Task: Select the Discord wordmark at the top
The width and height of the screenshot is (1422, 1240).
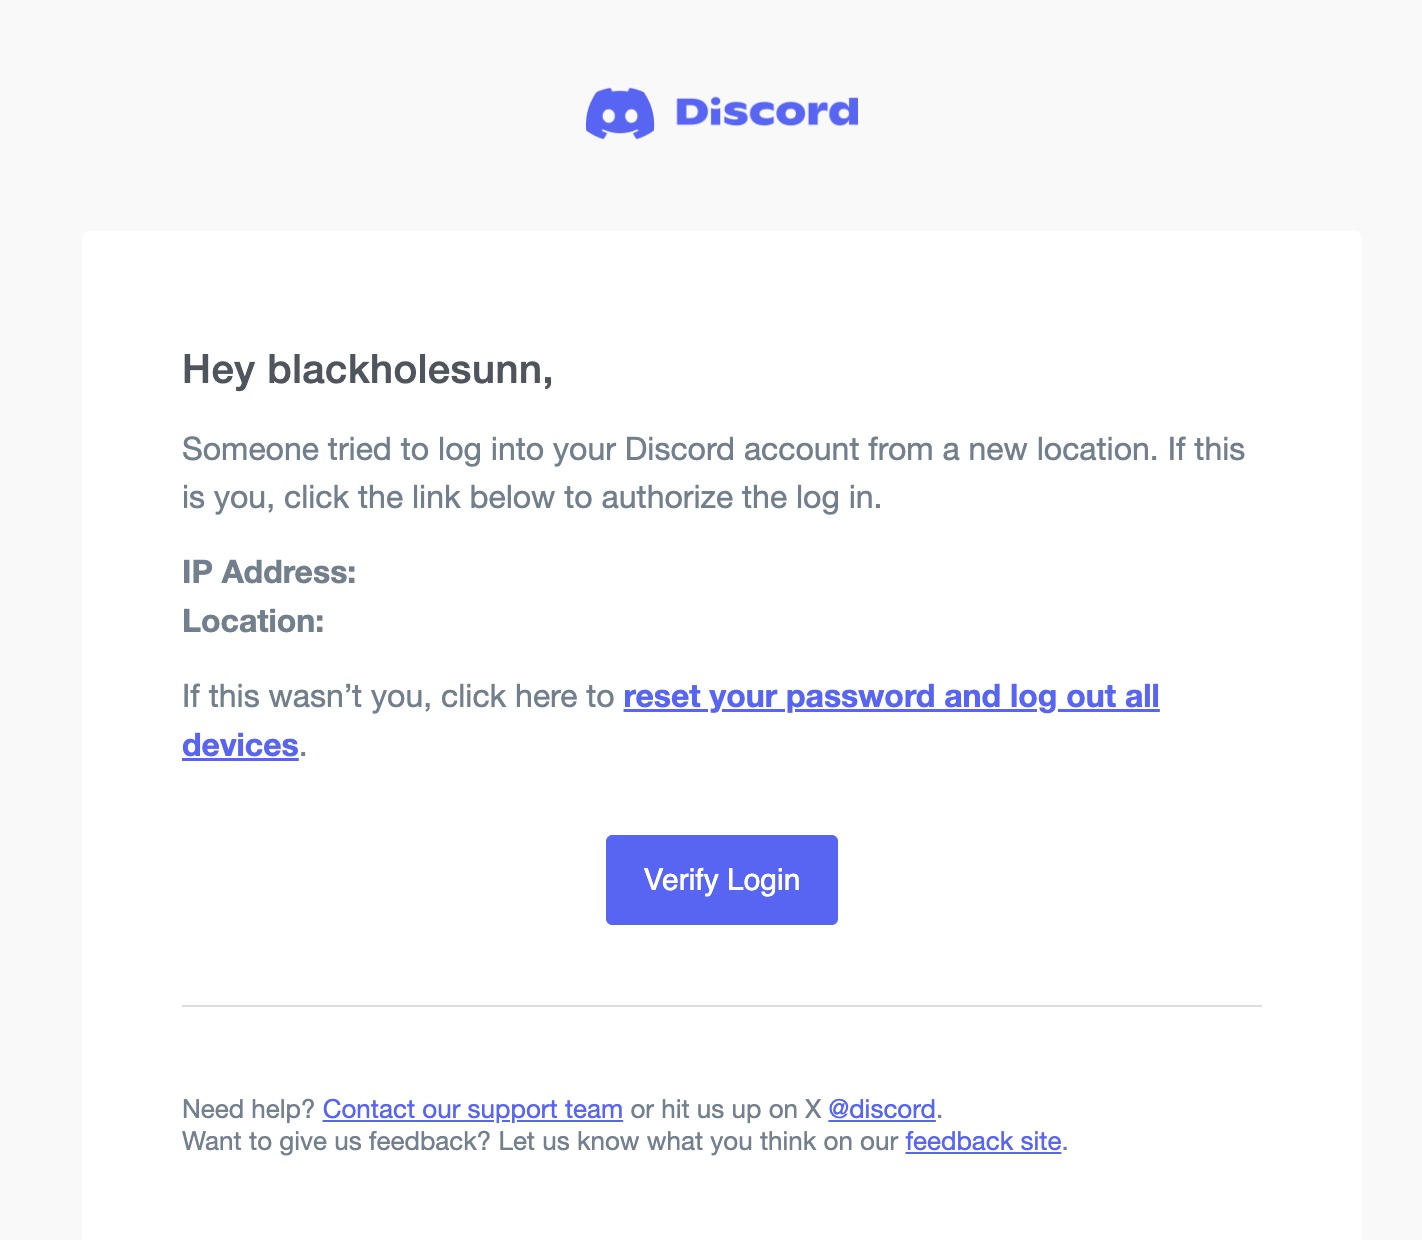Action: tap(766, 111)
